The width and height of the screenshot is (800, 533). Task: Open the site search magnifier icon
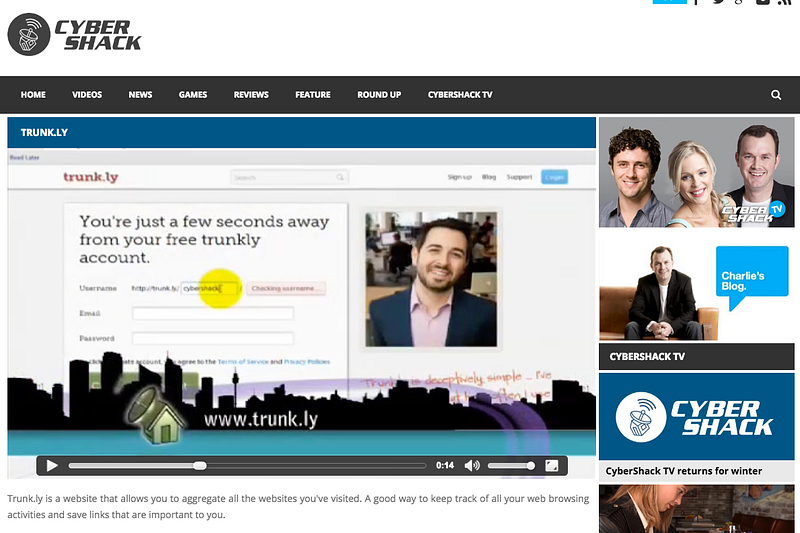pyautogui.click(x=776, y=95)
